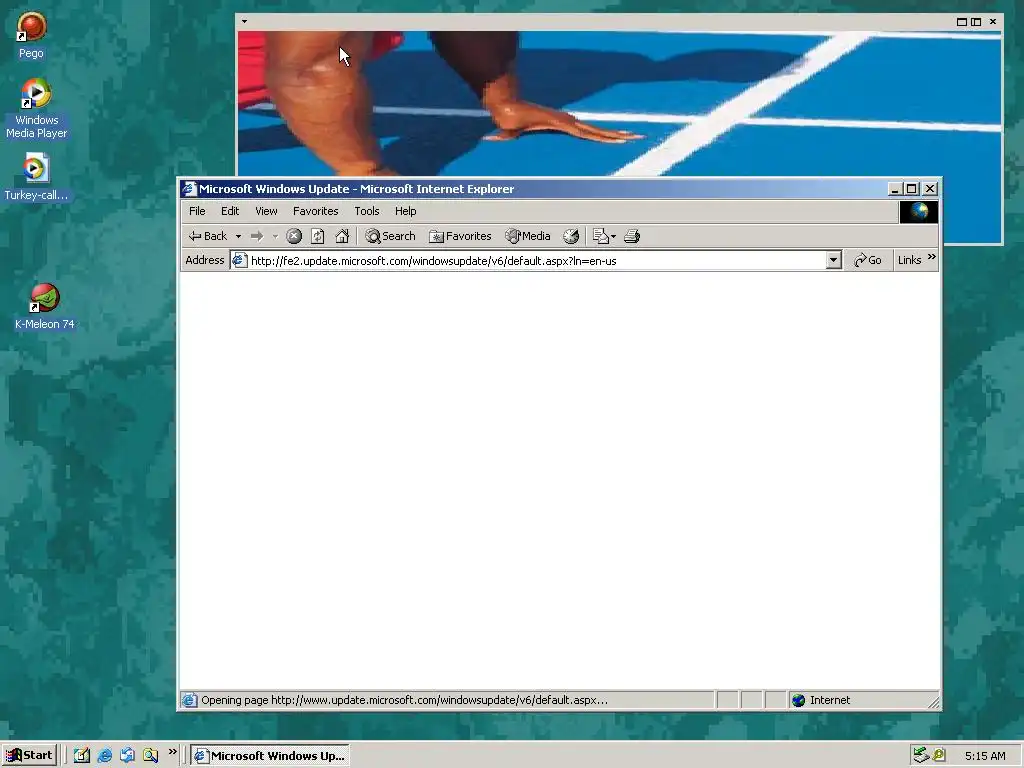Expand the address bar dropdown list

[x=833, y=261]
